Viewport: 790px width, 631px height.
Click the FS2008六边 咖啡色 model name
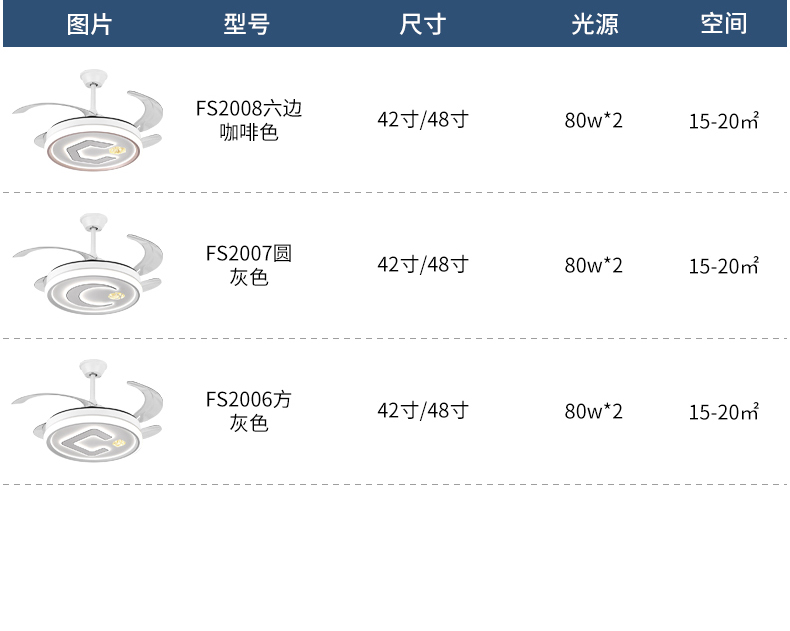[x=249, y=120]
